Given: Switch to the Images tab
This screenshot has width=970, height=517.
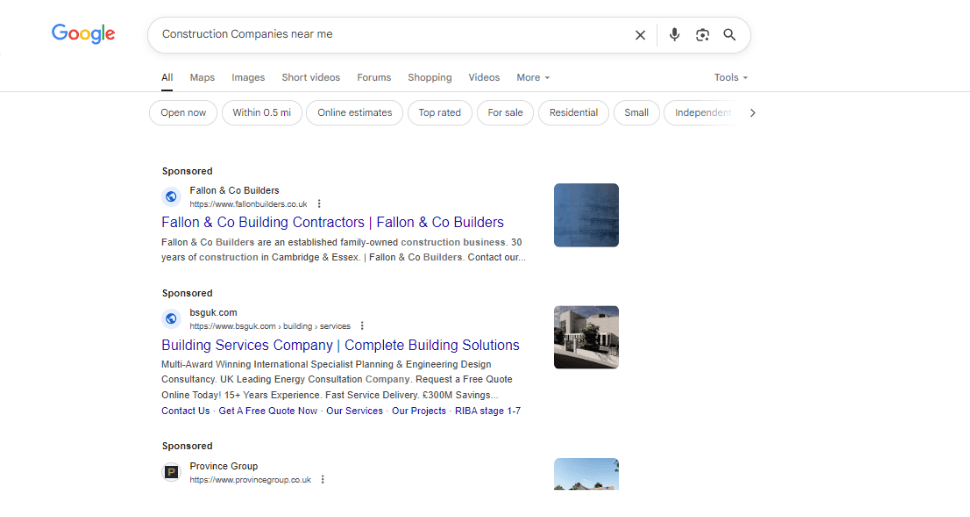Looking at the screenshot, I should point(248,77).
